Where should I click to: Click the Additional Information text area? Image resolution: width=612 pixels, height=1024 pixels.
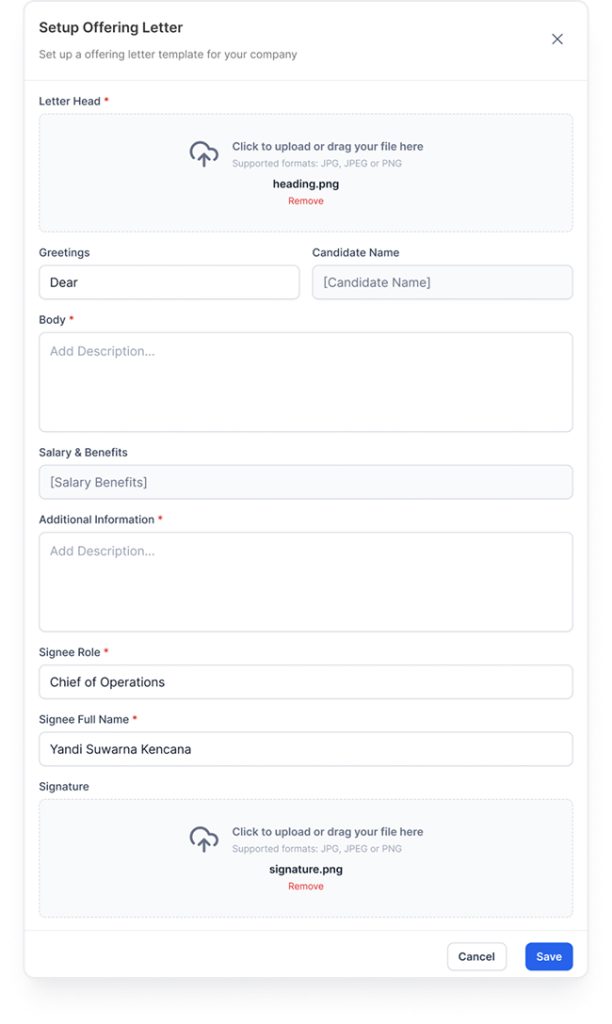(x=306, y=582)
